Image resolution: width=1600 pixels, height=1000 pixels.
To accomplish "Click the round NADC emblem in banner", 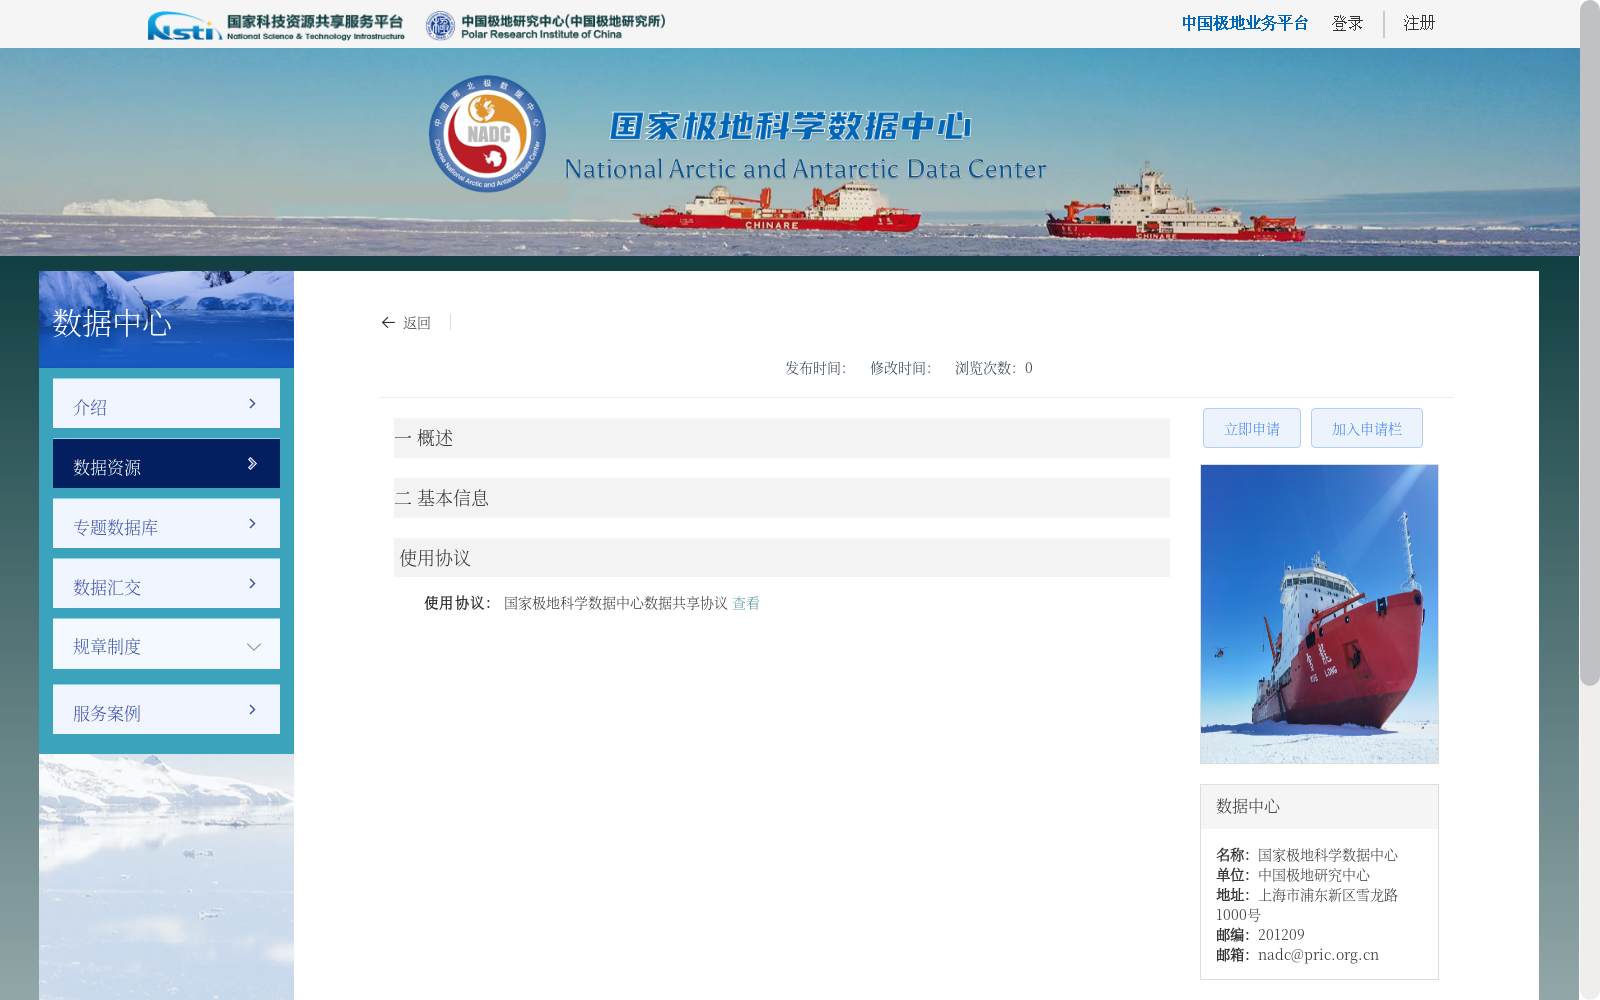I will [x=487, y=134].
